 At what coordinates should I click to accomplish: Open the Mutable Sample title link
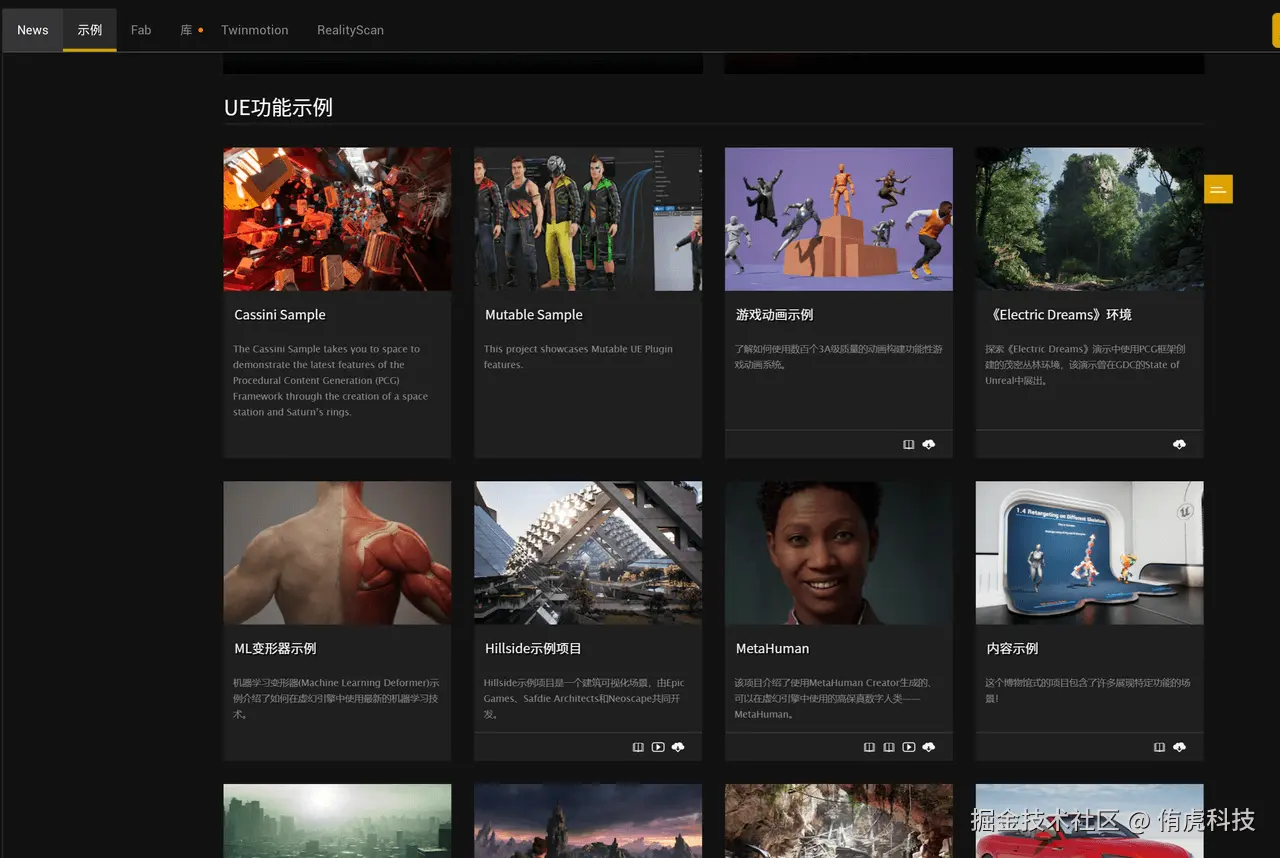pos(534,315)
